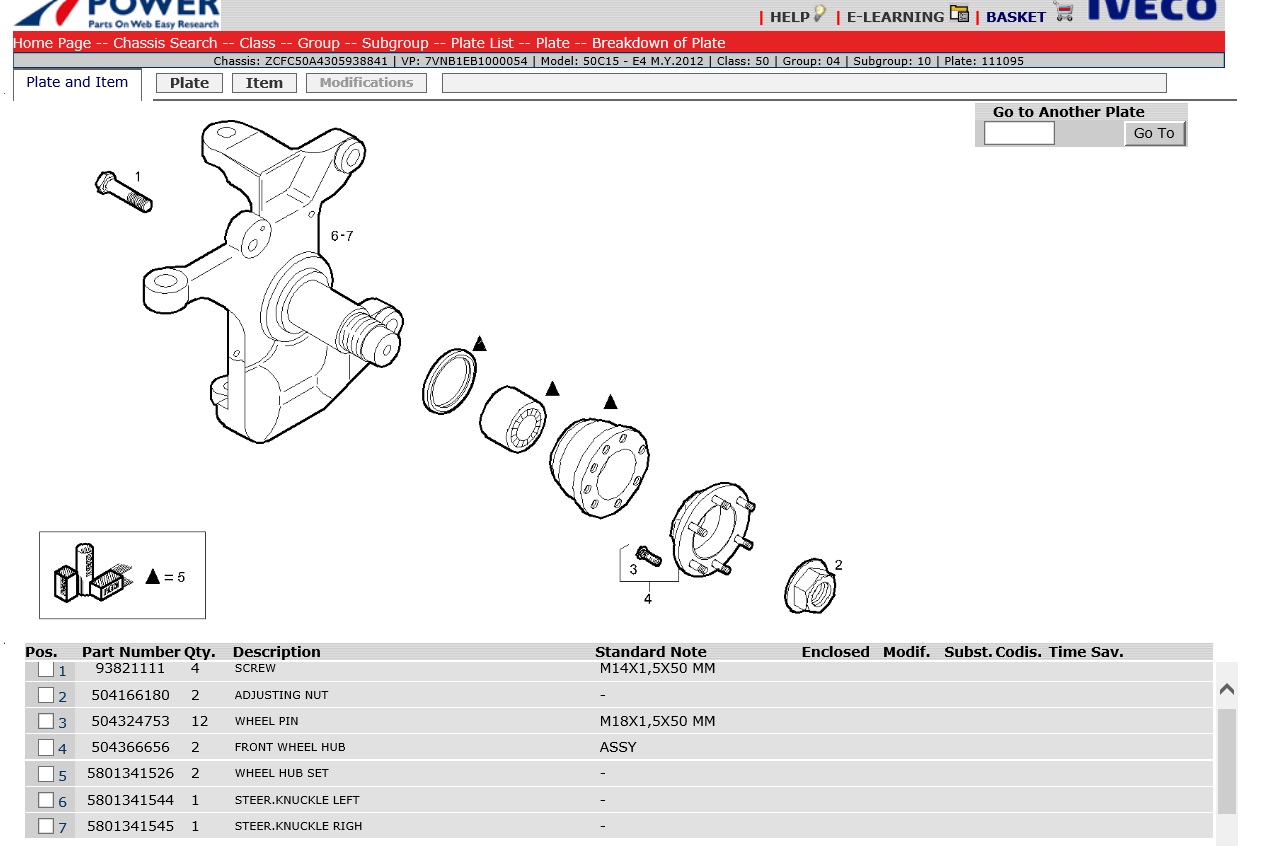Click the IVECO logo

[x=1152, y=11]
